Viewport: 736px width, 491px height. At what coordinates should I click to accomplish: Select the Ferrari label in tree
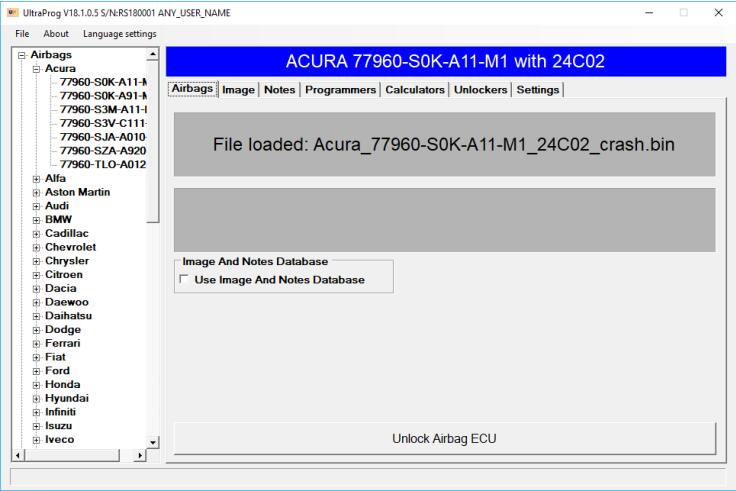tap(62, 343)
